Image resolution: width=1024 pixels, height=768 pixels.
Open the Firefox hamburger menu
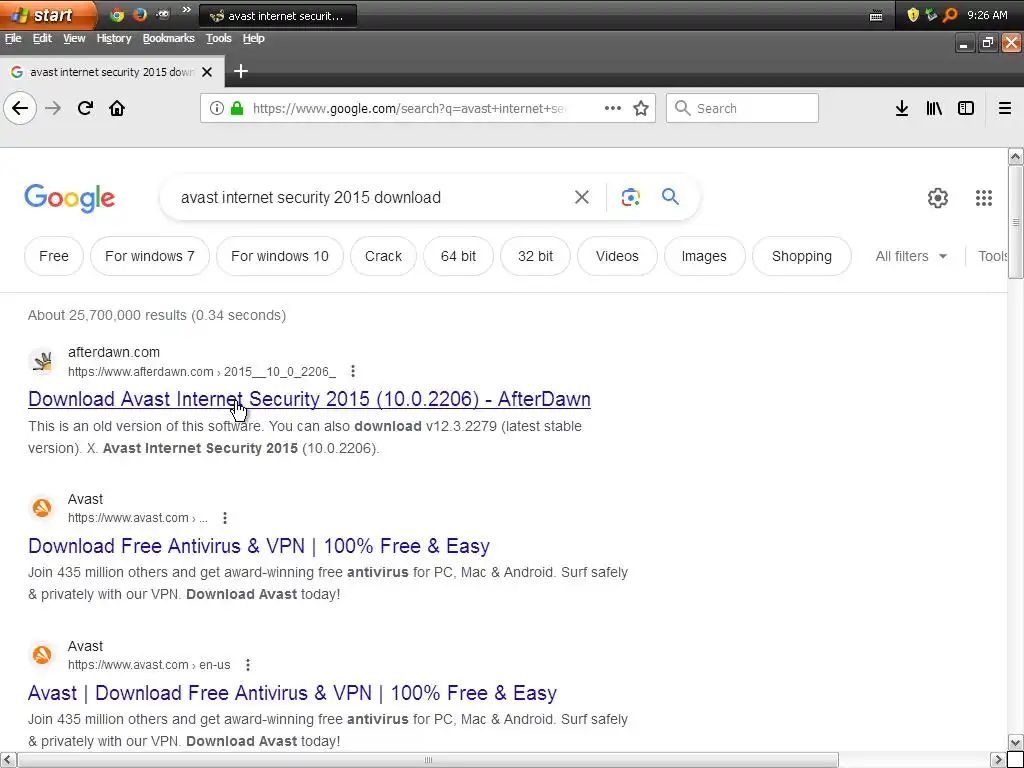(1005, 108)
